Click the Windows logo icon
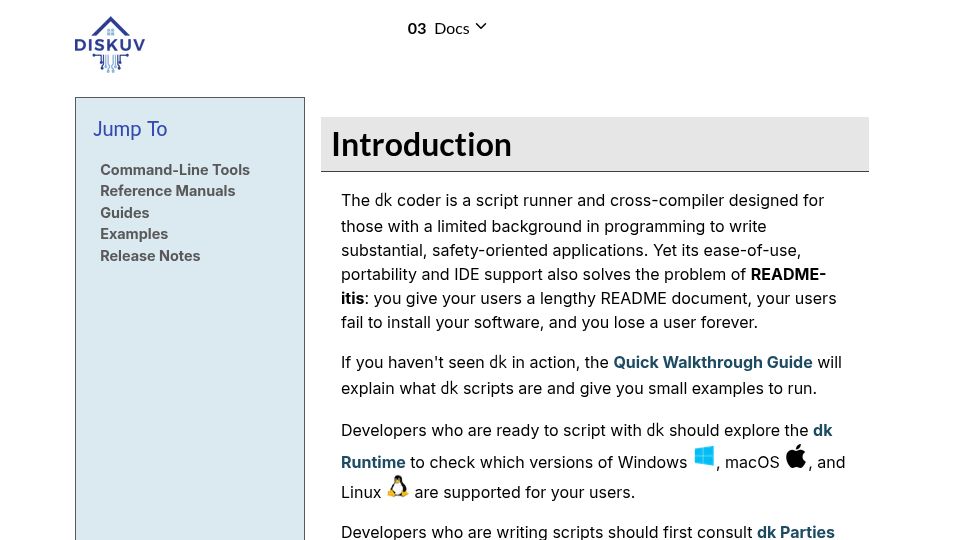The image size is (960, 540). (x=704, y=456)
